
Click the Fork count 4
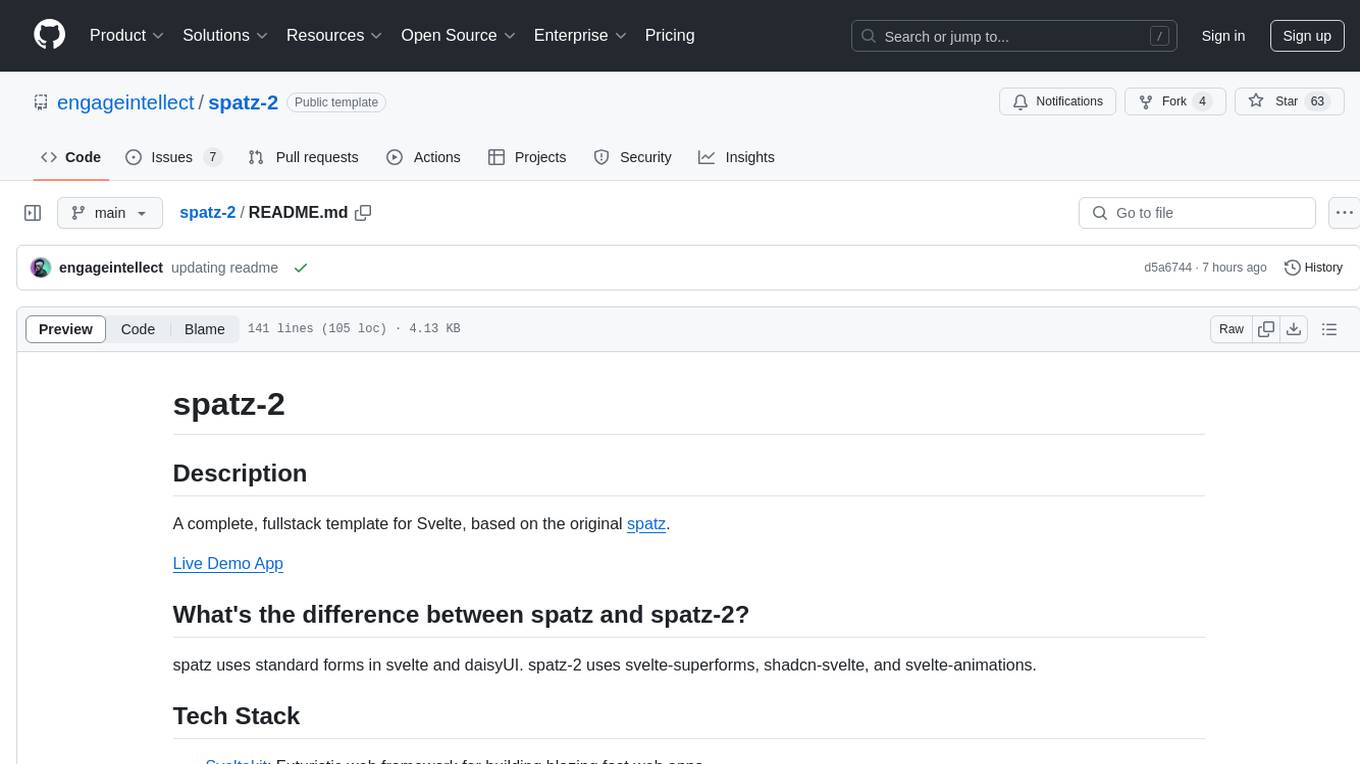click(x=1203, y=101)
